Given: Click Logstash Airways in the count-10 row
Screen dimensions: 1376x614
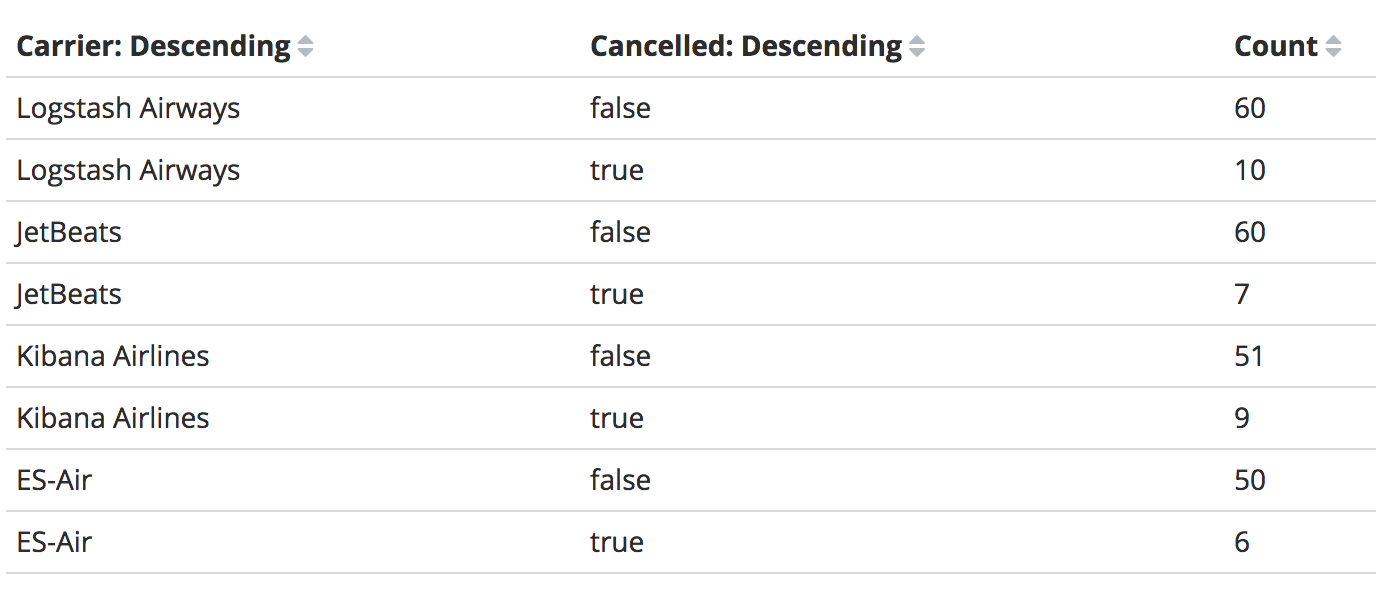Looking at the screenshot, I should point(128,170).
